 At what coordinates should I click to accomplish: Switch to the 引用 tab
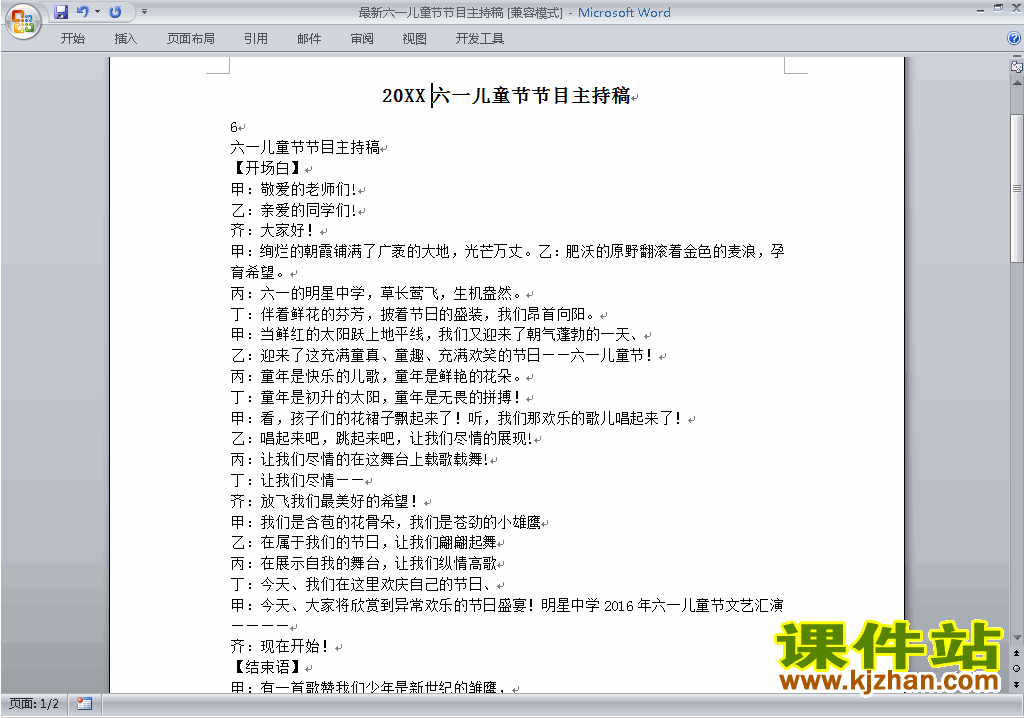tap(255, 39)
